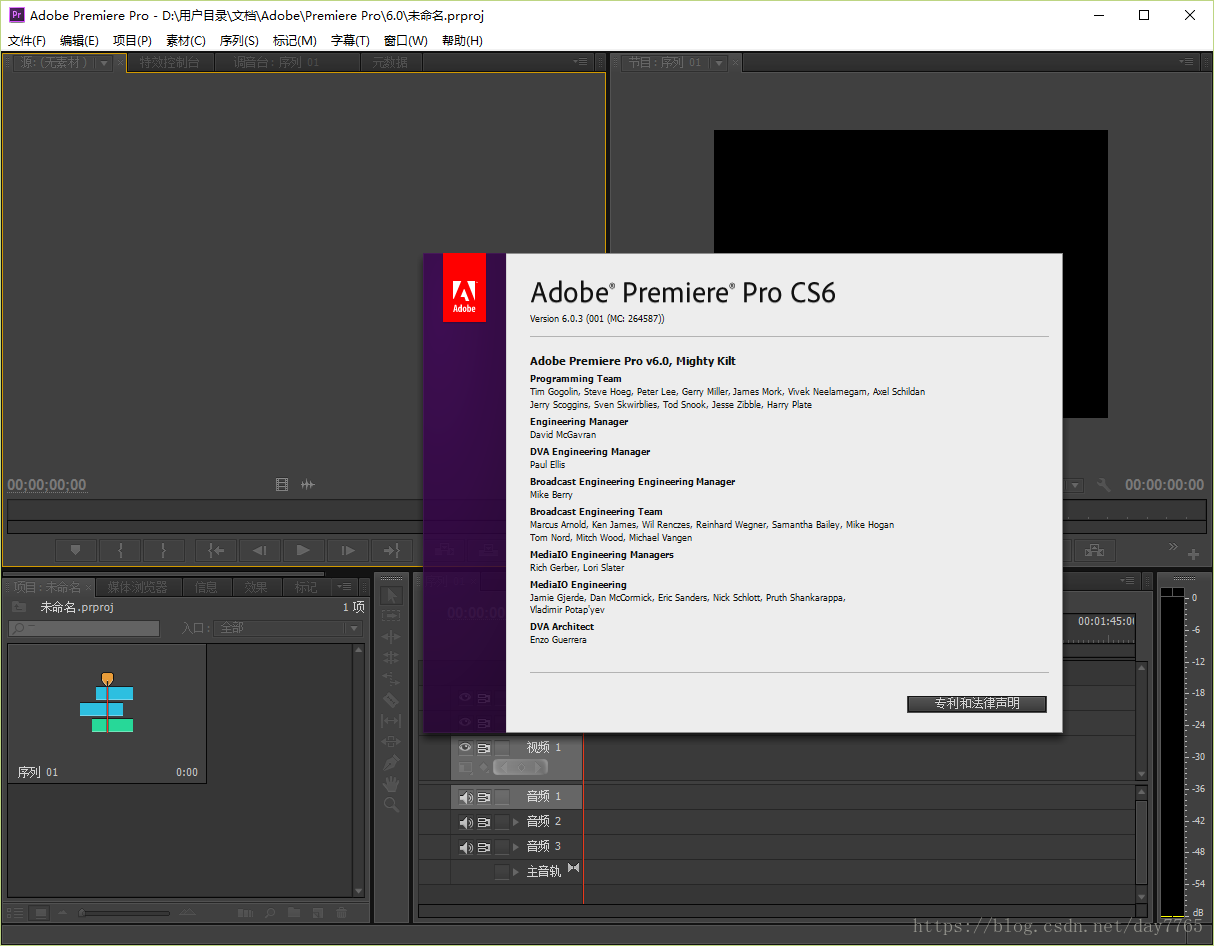The height and width of the screenshot is (946, 1214).
Task: Select the Ripple Edit tool
Action: point(391,637)
